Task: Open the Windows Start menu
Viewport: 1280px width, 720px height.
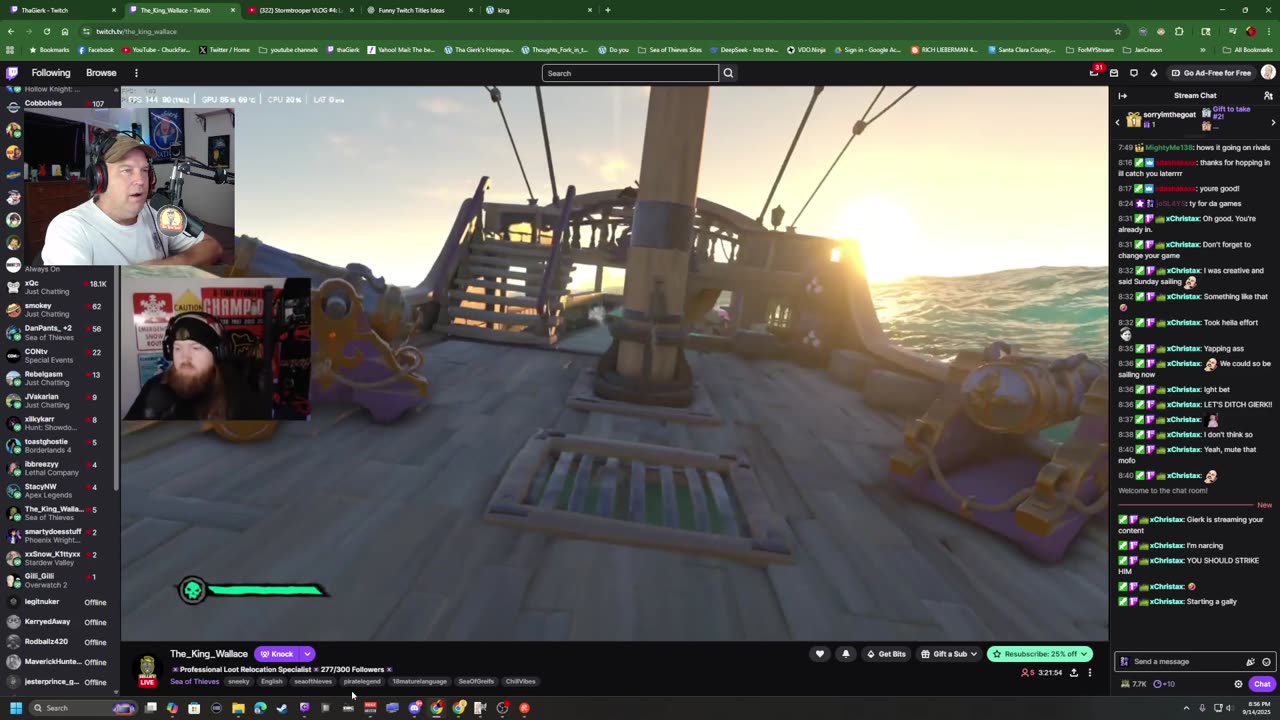Action: [15, 708]
